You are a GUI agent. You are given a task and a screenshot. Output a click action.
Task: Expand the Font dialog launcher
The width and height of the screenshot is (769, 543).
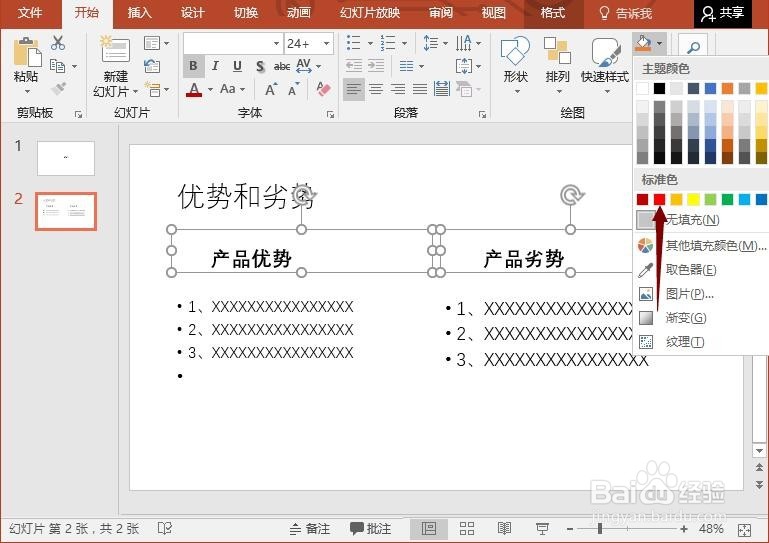point(330,114)
